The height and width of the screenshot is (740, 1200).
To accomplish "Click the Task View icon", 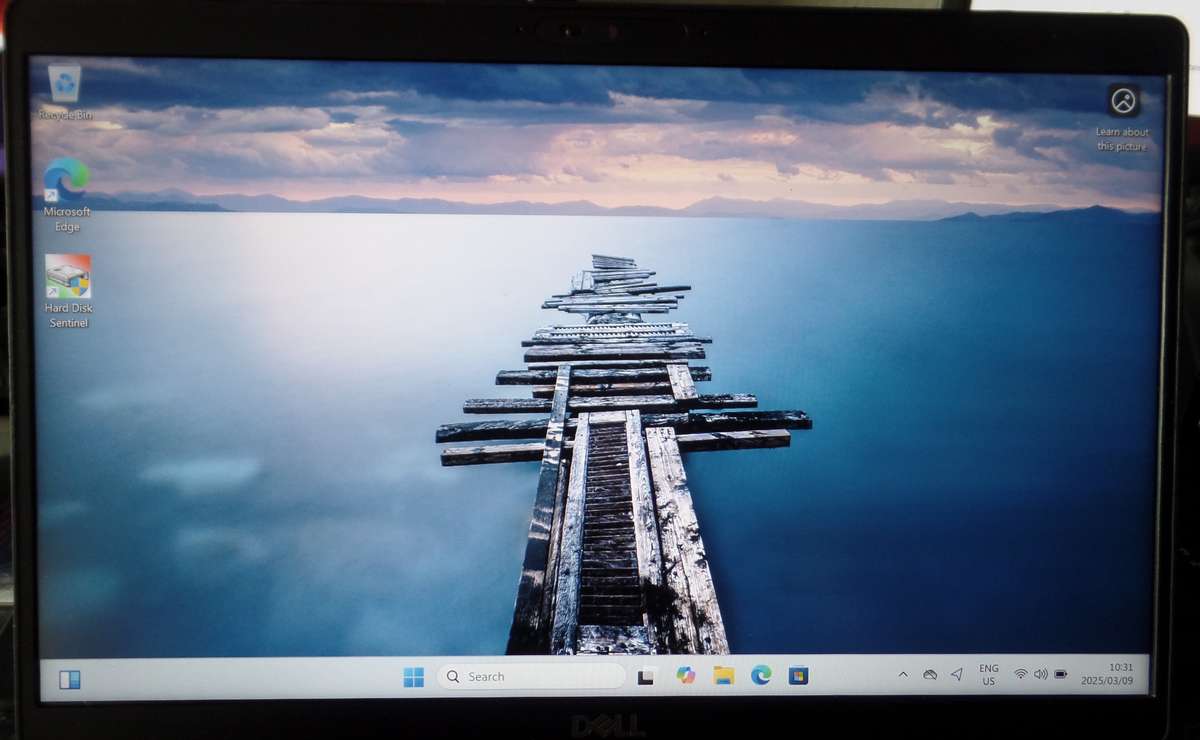I will [x=645, y=676].
